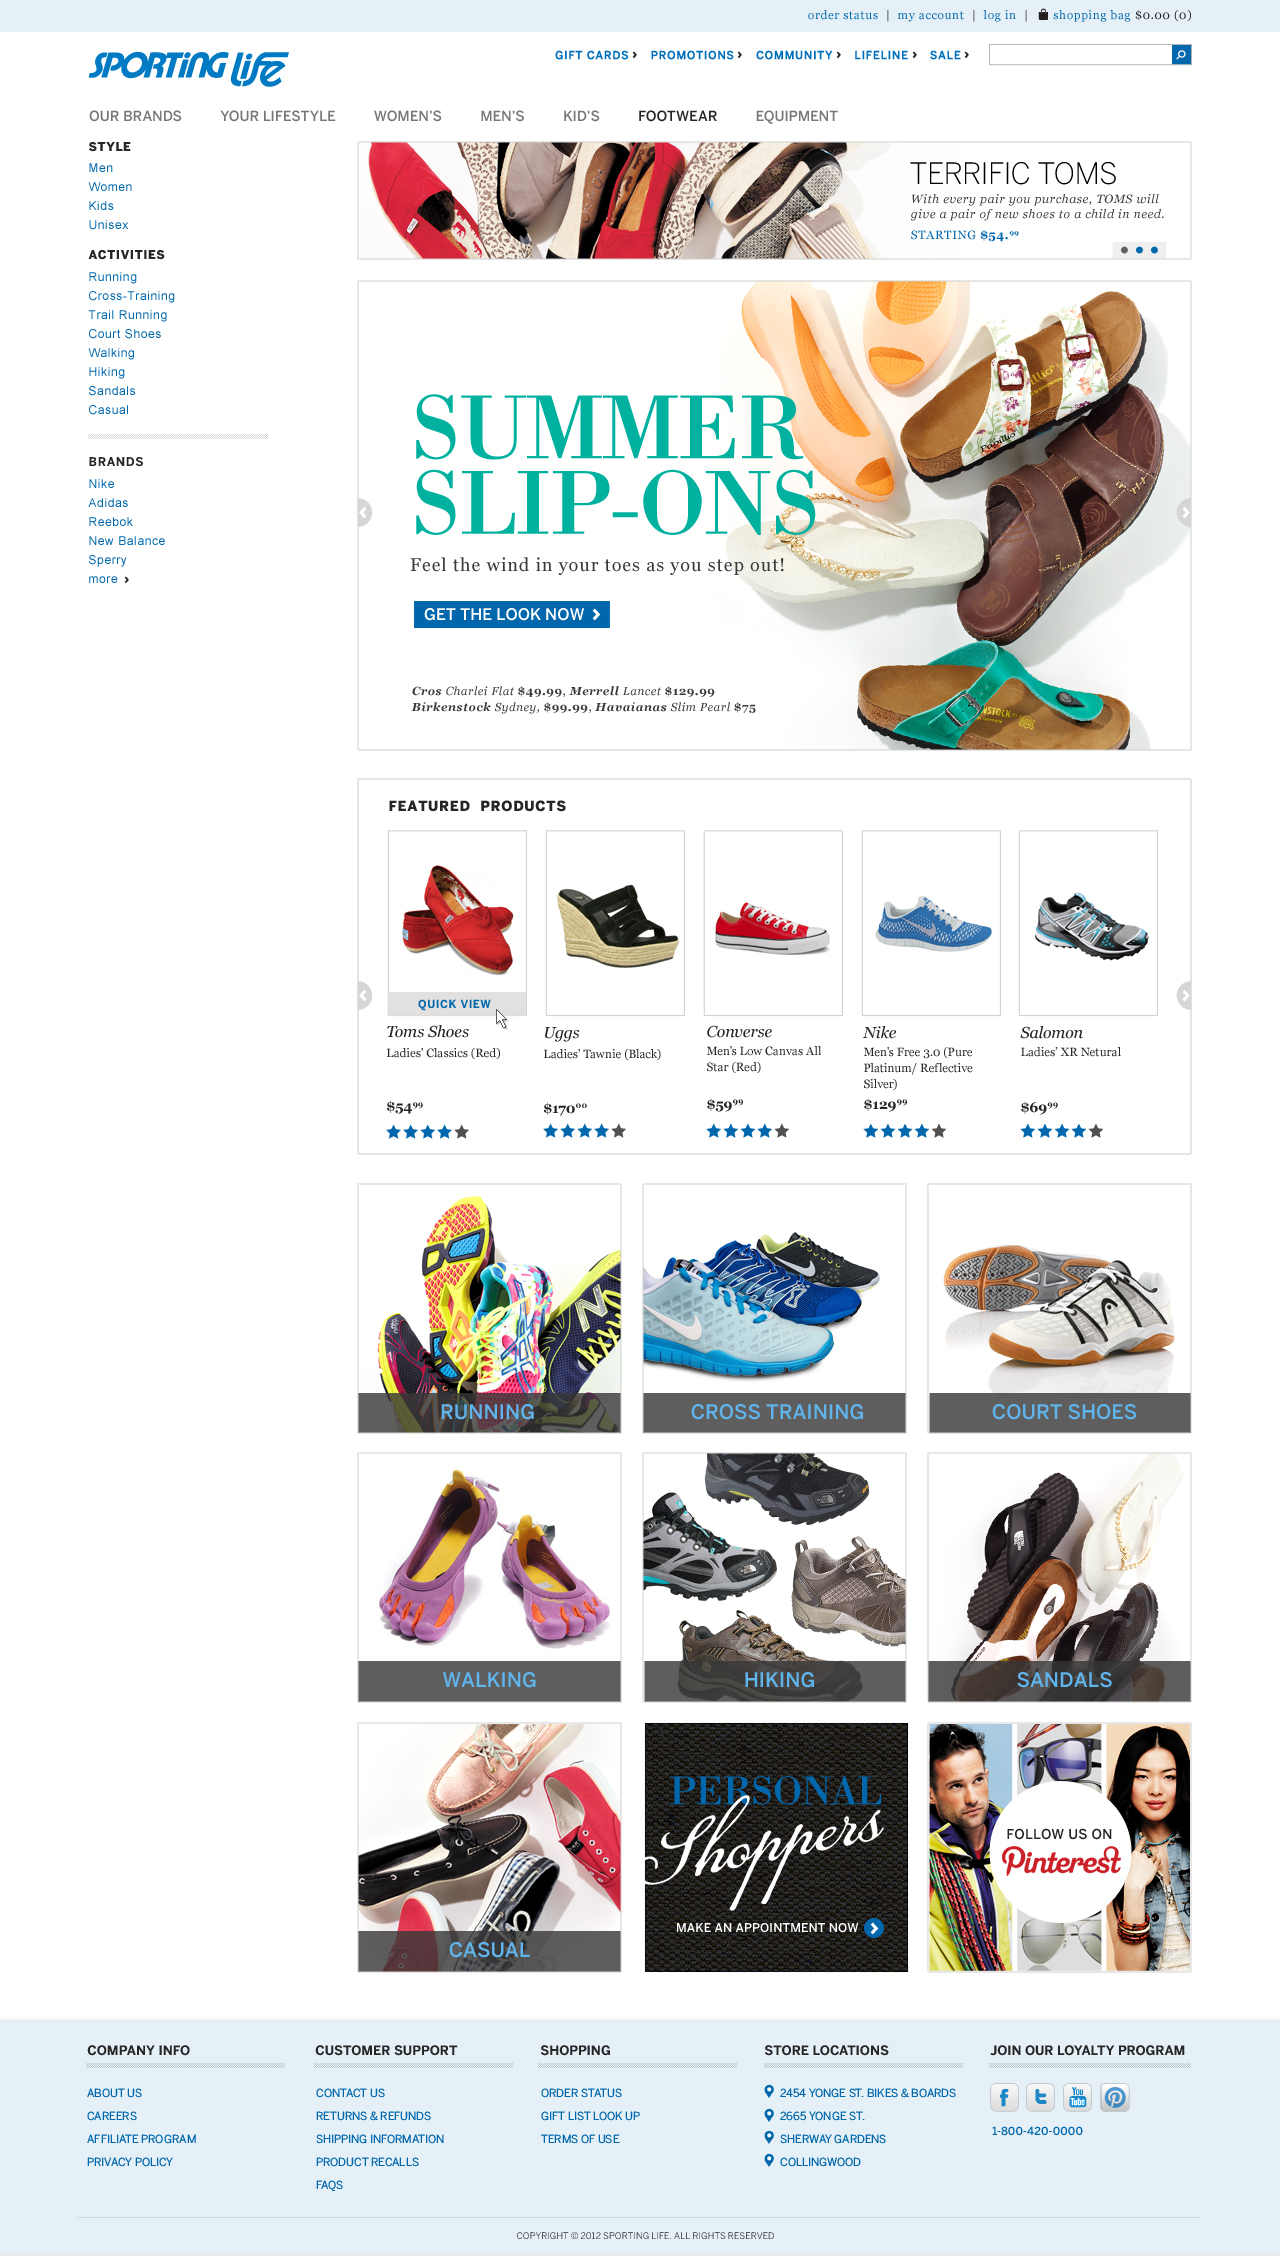Click Get The Look Now button
The image size is (1280, 2256).
(x=512, y=614)
